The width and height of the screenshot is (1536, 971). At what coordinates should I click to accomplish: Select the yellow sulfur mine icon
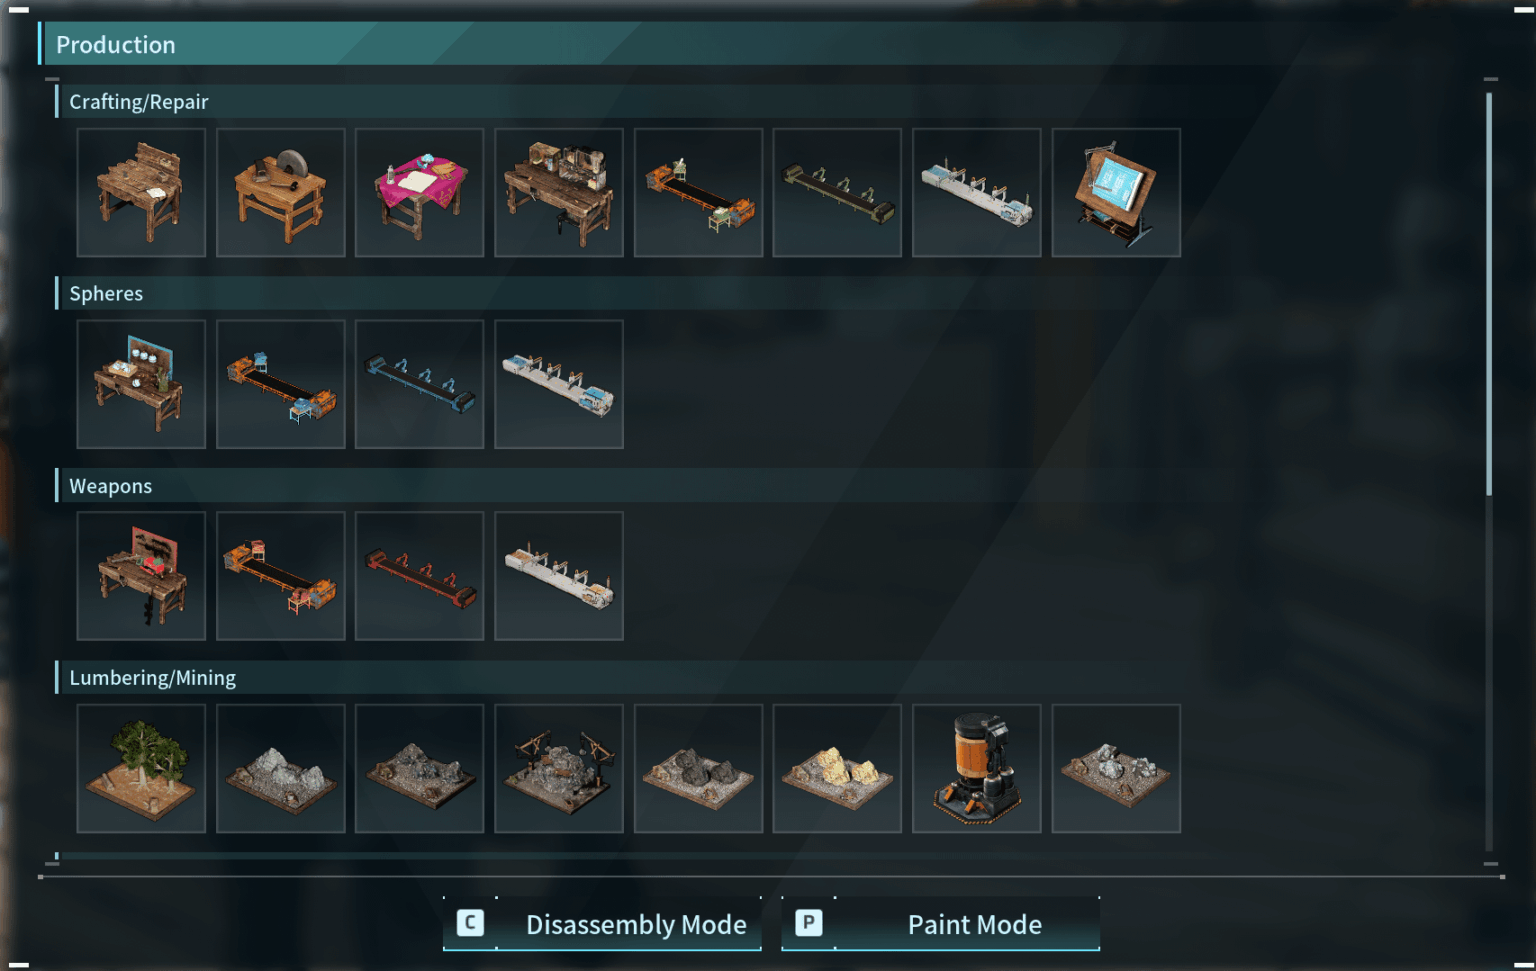837,768
